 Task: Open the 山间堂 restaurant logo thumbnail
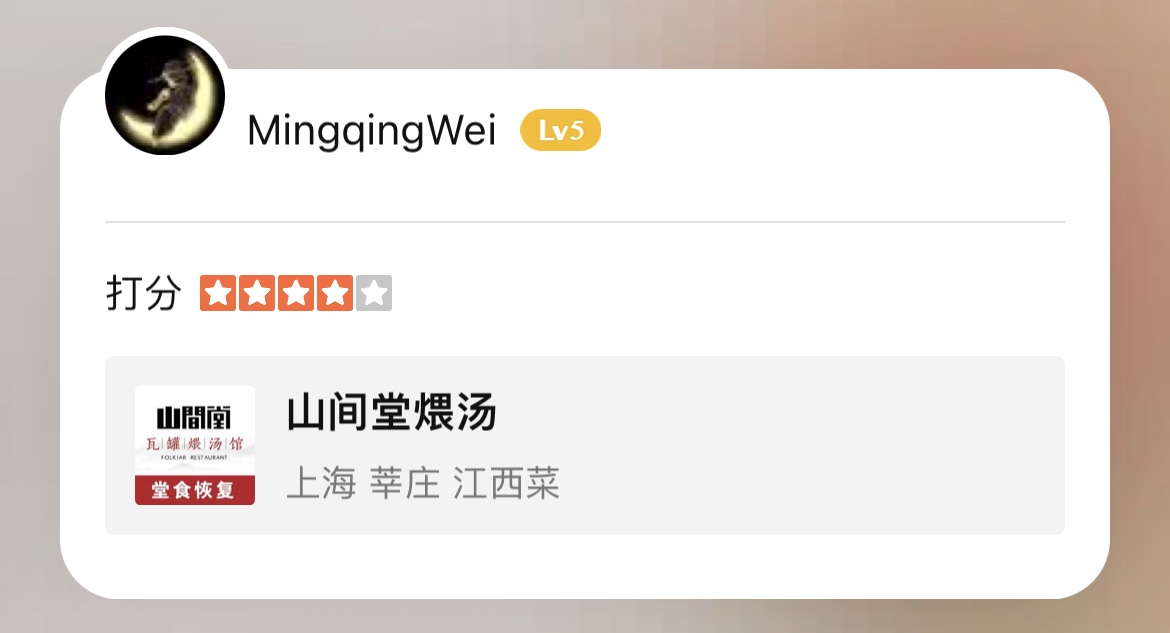(x=195, y=445)
